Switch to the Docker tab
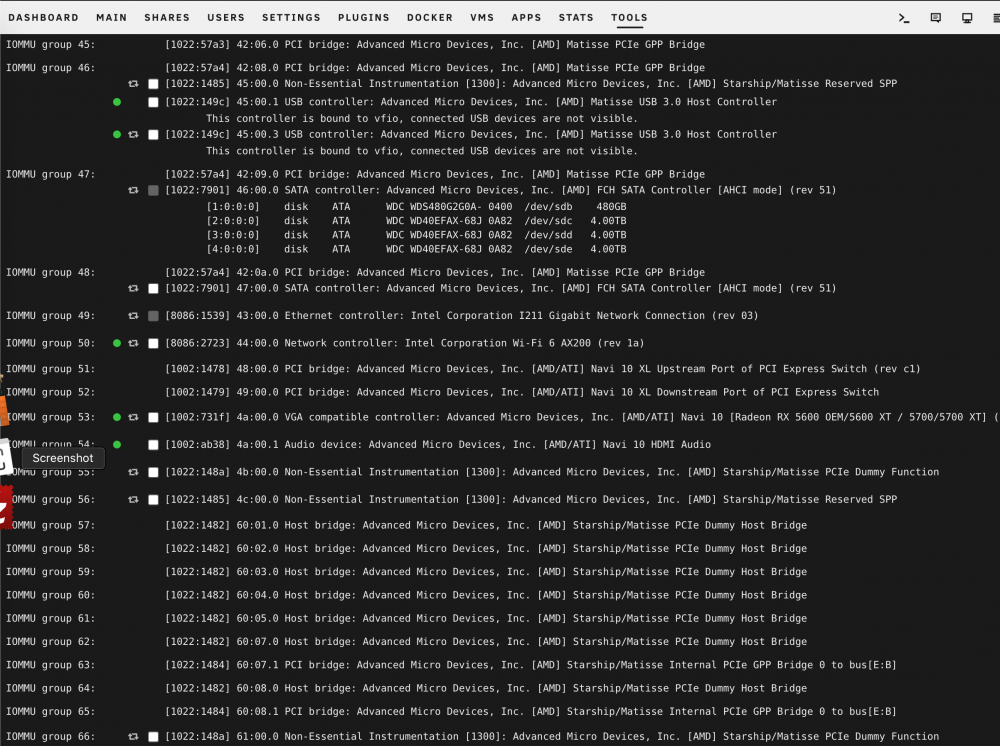The width and height of the screenshot is (1000, 746). 430,18
